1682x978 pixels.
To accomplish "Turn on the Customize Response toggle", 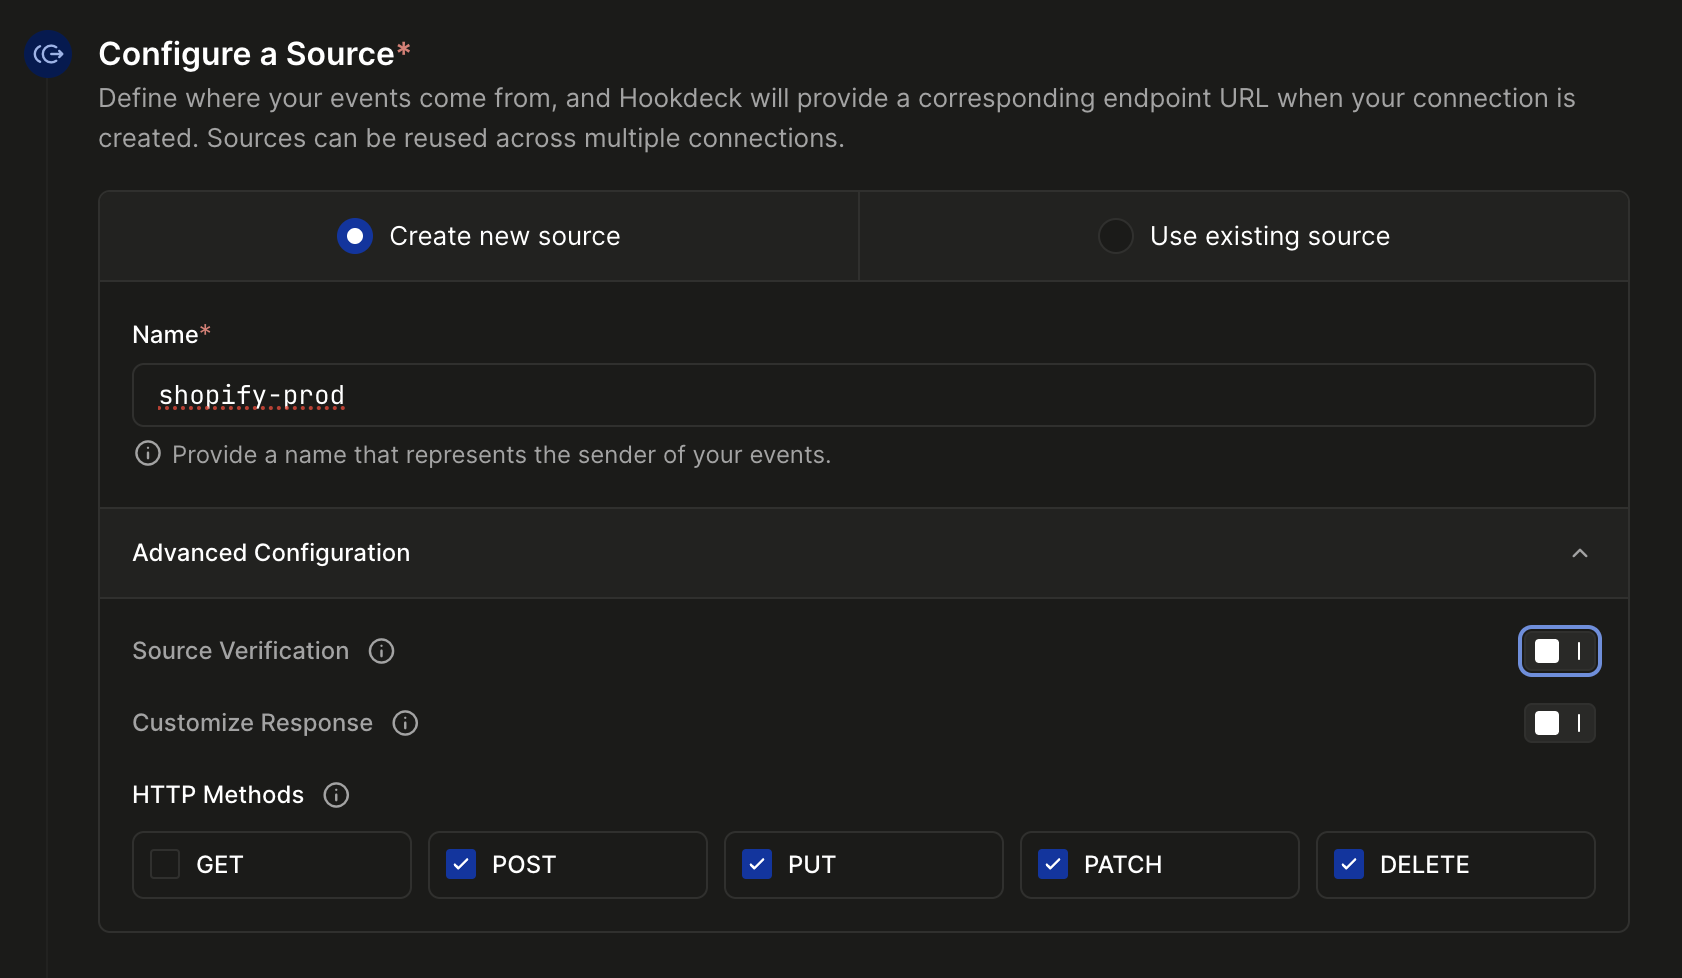I will pos(1559,723).
